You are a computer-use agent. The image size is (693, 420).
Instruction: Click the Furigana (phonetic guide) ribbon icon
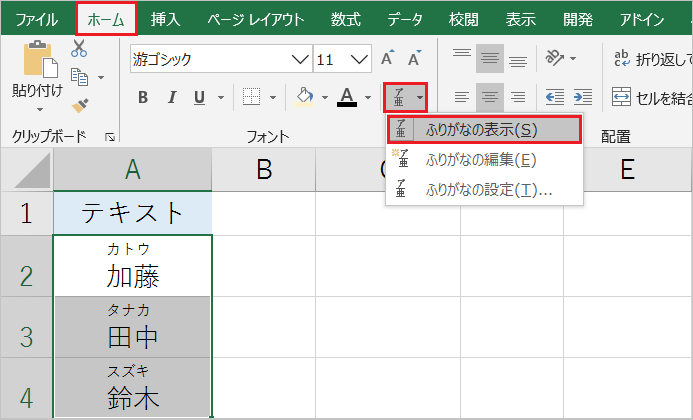[x=399, y=97]
